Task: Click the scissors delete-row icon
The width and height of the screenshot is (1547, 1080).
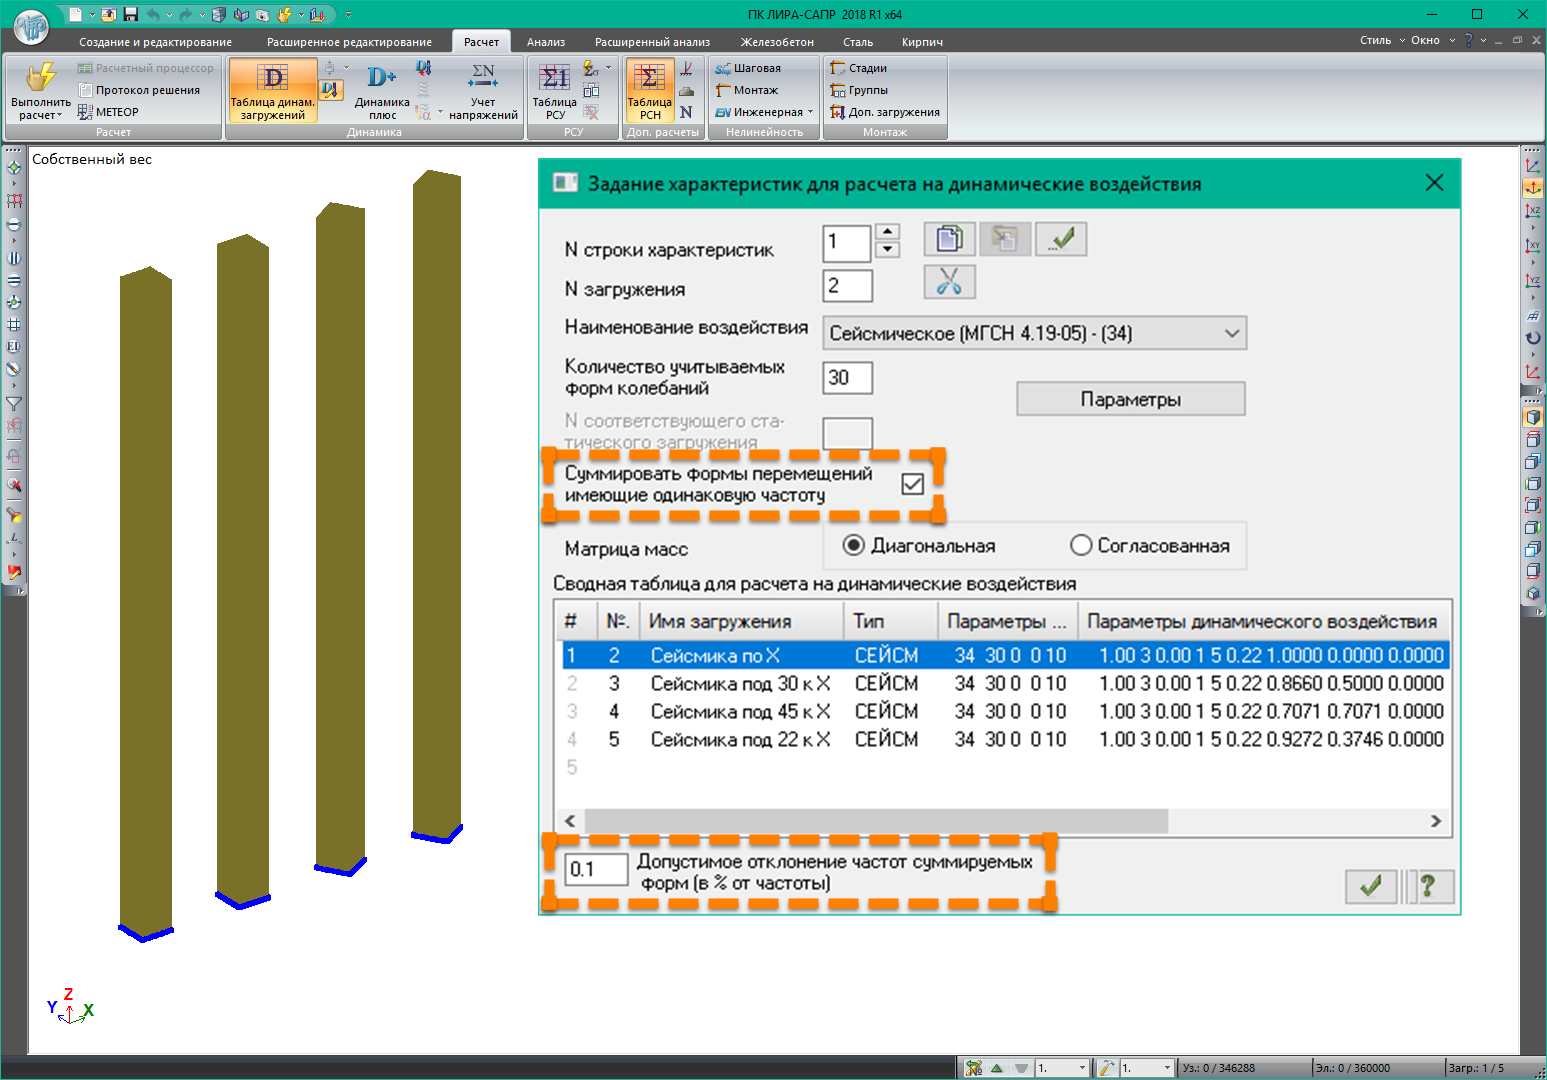Action: pos(949,282)
